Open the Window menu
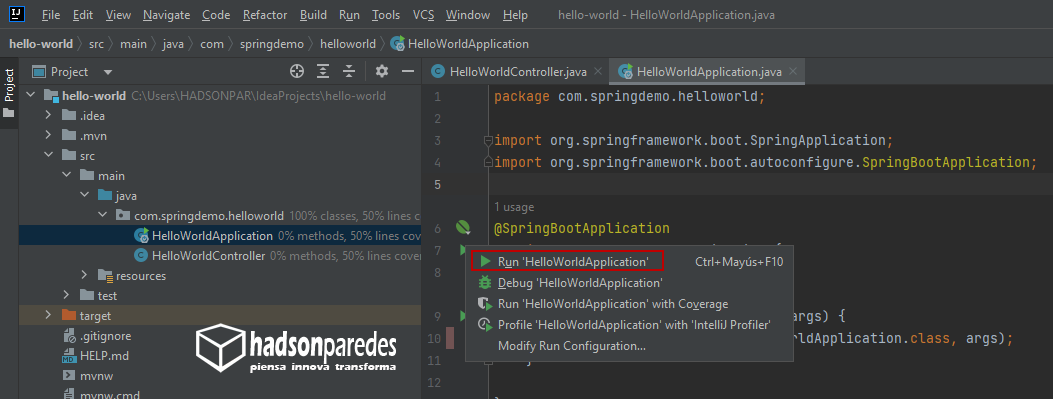 click(467, 15)
